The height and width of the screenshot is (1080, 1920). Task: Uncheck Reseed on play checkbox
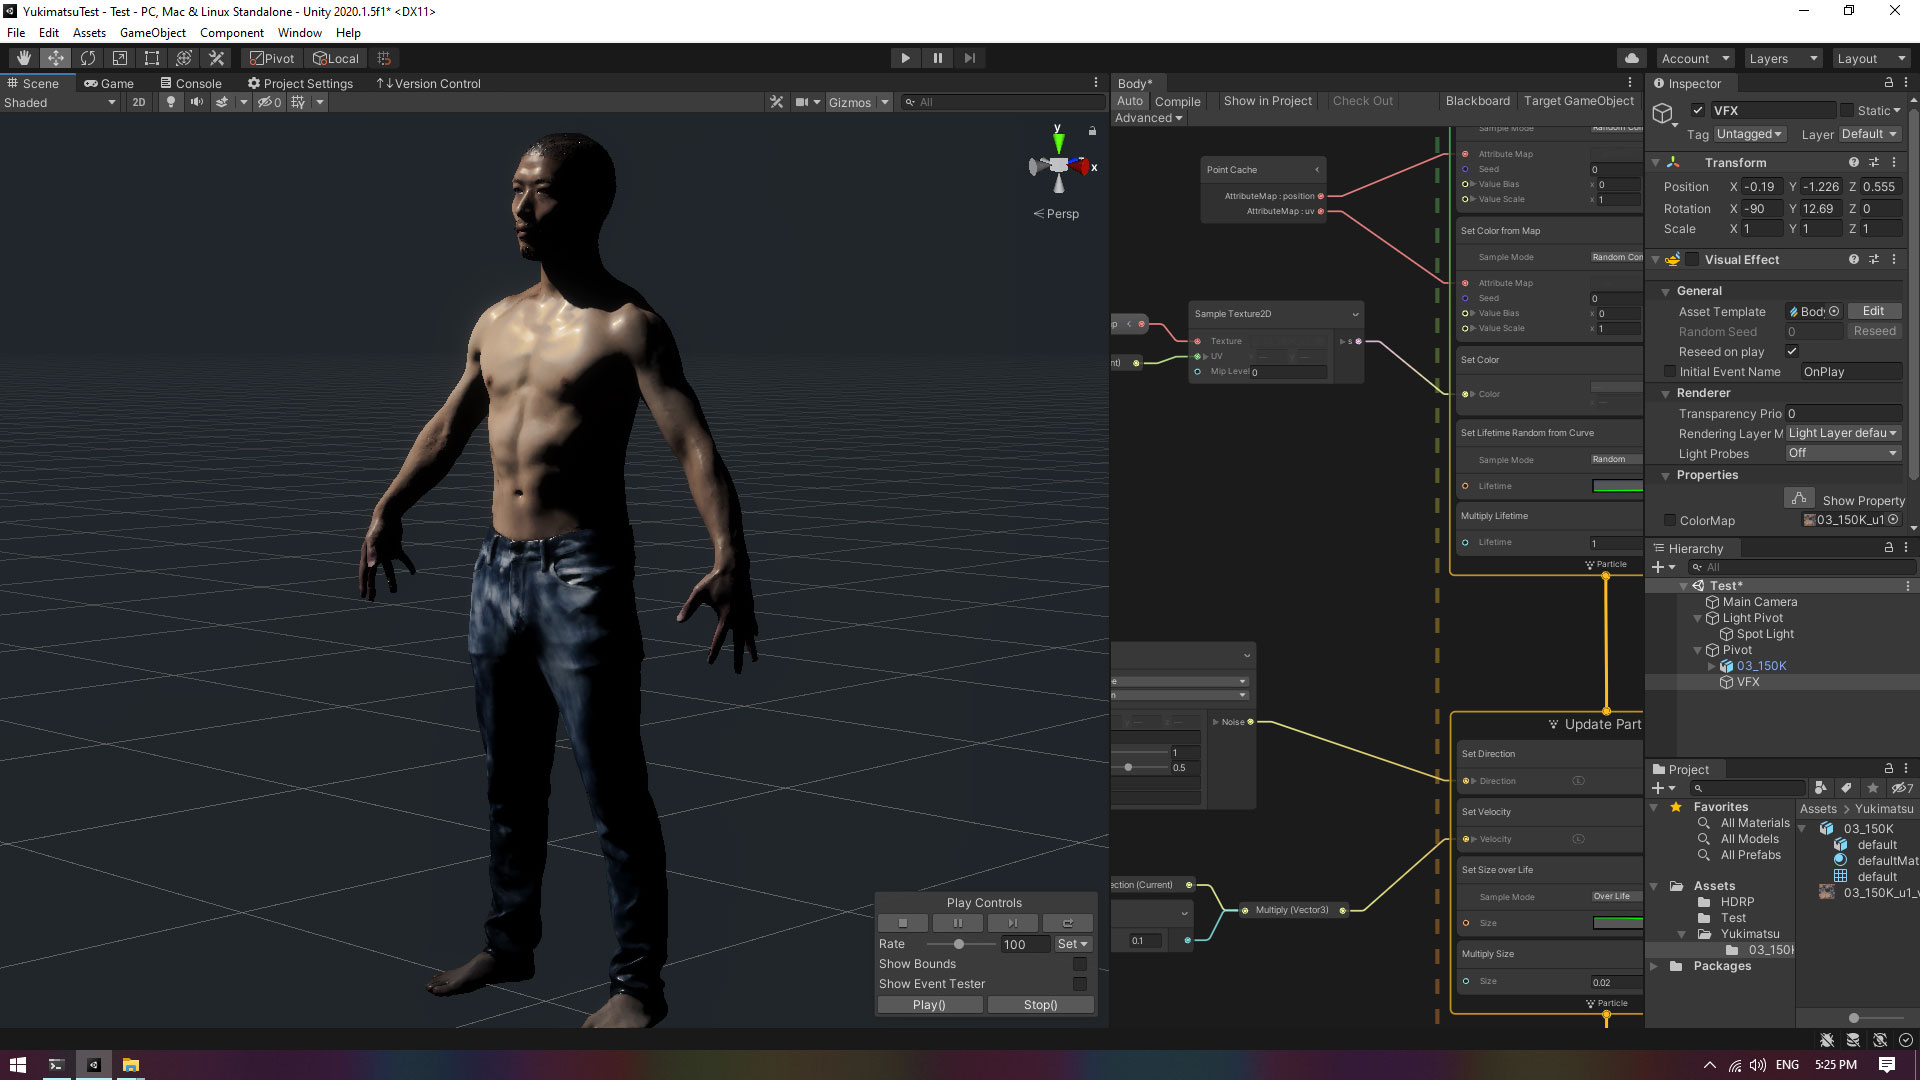coord(1792,351)
